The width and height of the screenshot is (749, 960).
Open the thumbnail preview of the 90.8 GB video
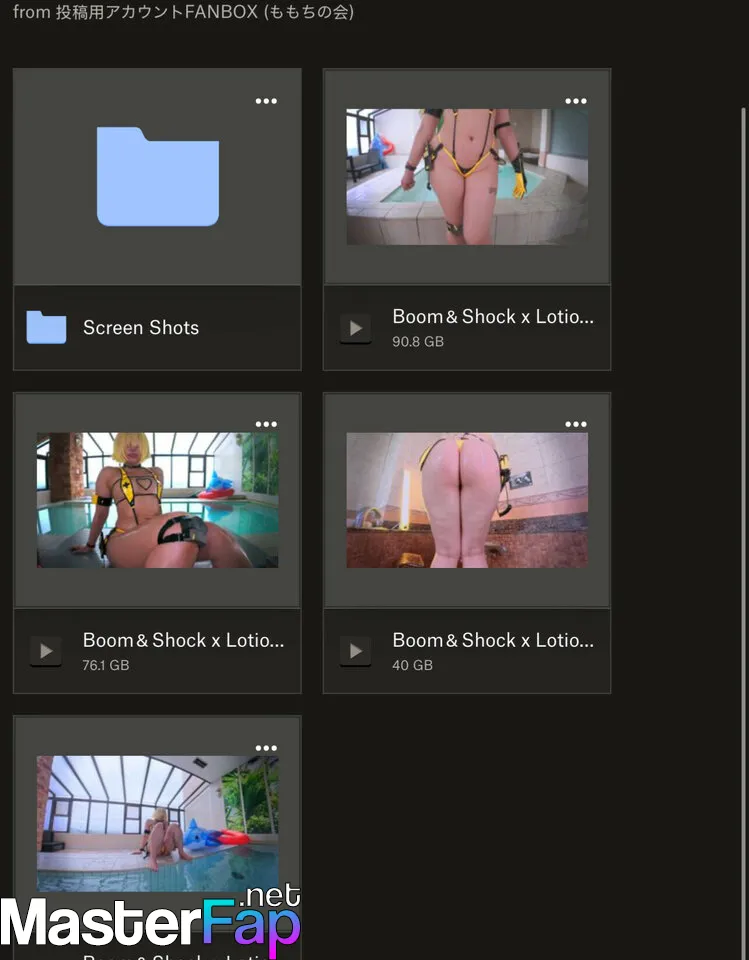click(467, 177)
